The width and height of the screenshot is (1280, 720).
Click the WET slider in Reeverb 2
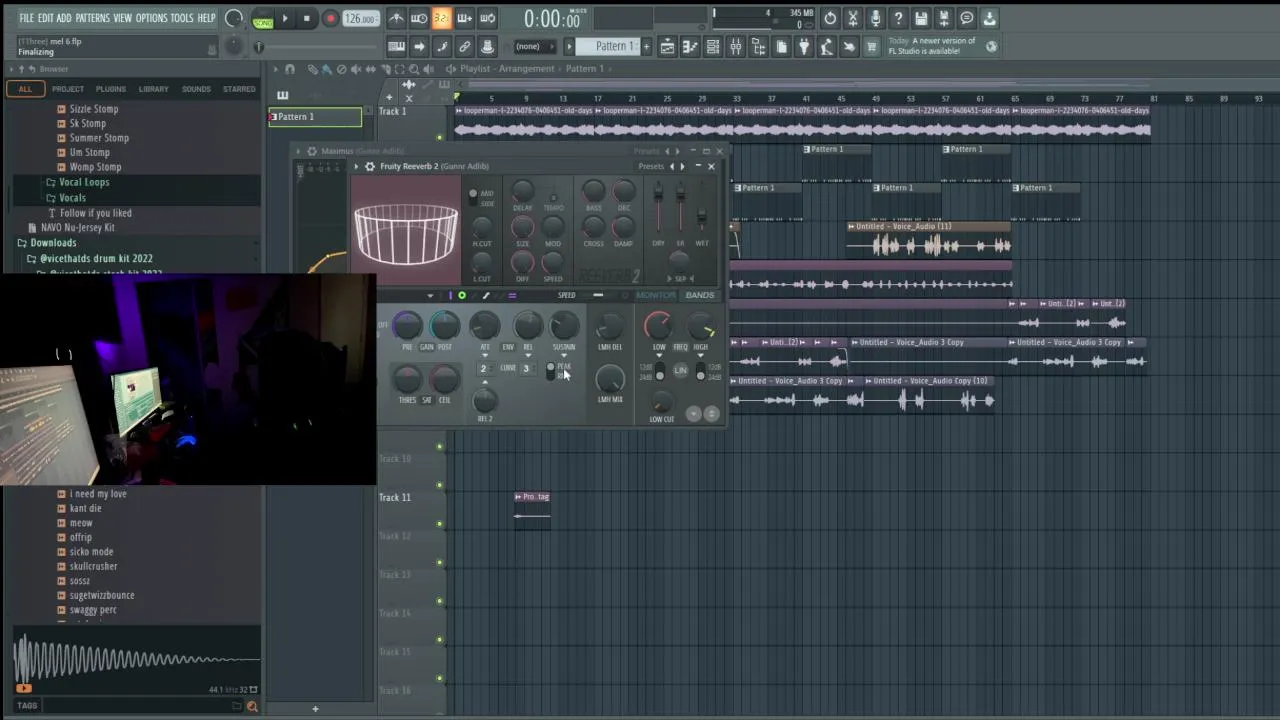coord(702,215)
